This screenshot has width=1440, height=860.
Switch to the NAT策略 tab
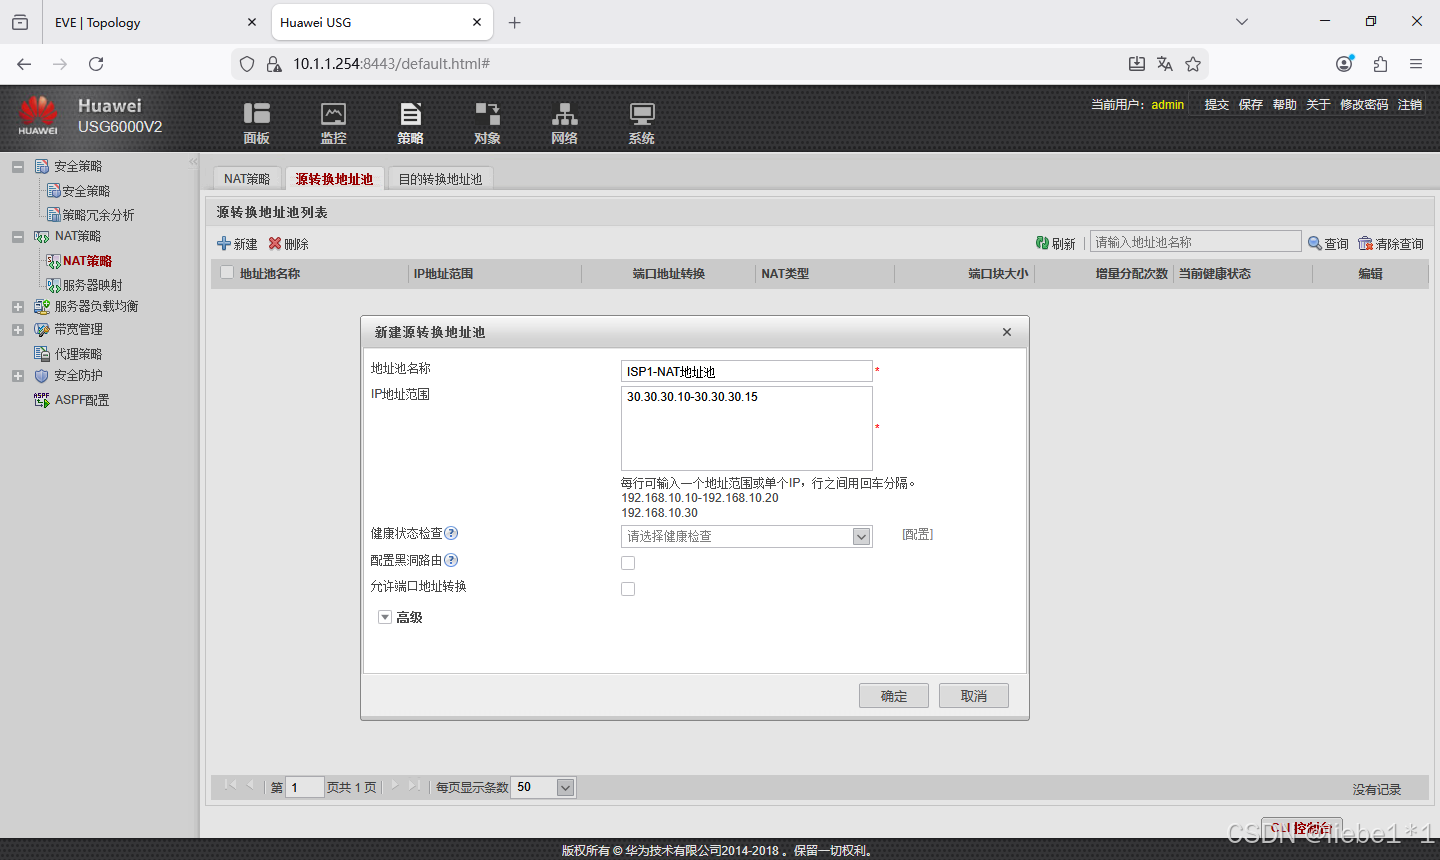[x=247, y=179]
